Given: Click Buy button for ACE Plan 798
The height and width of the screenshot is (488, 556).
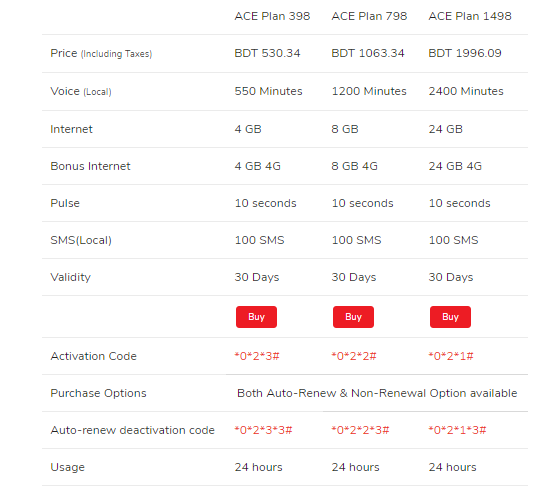Looking at the screenshot, I should click(353, 317).
